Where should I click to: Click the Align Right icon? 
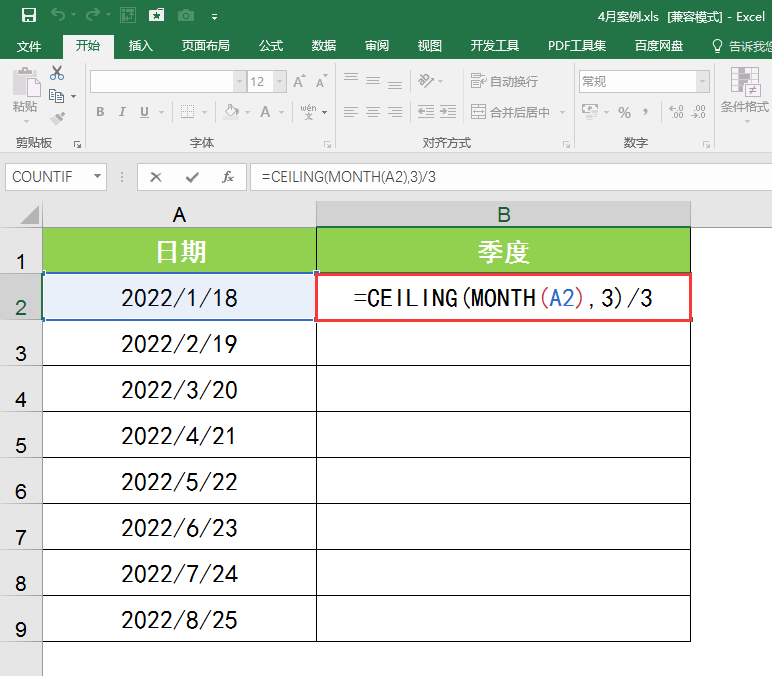(x=394, y=112)
